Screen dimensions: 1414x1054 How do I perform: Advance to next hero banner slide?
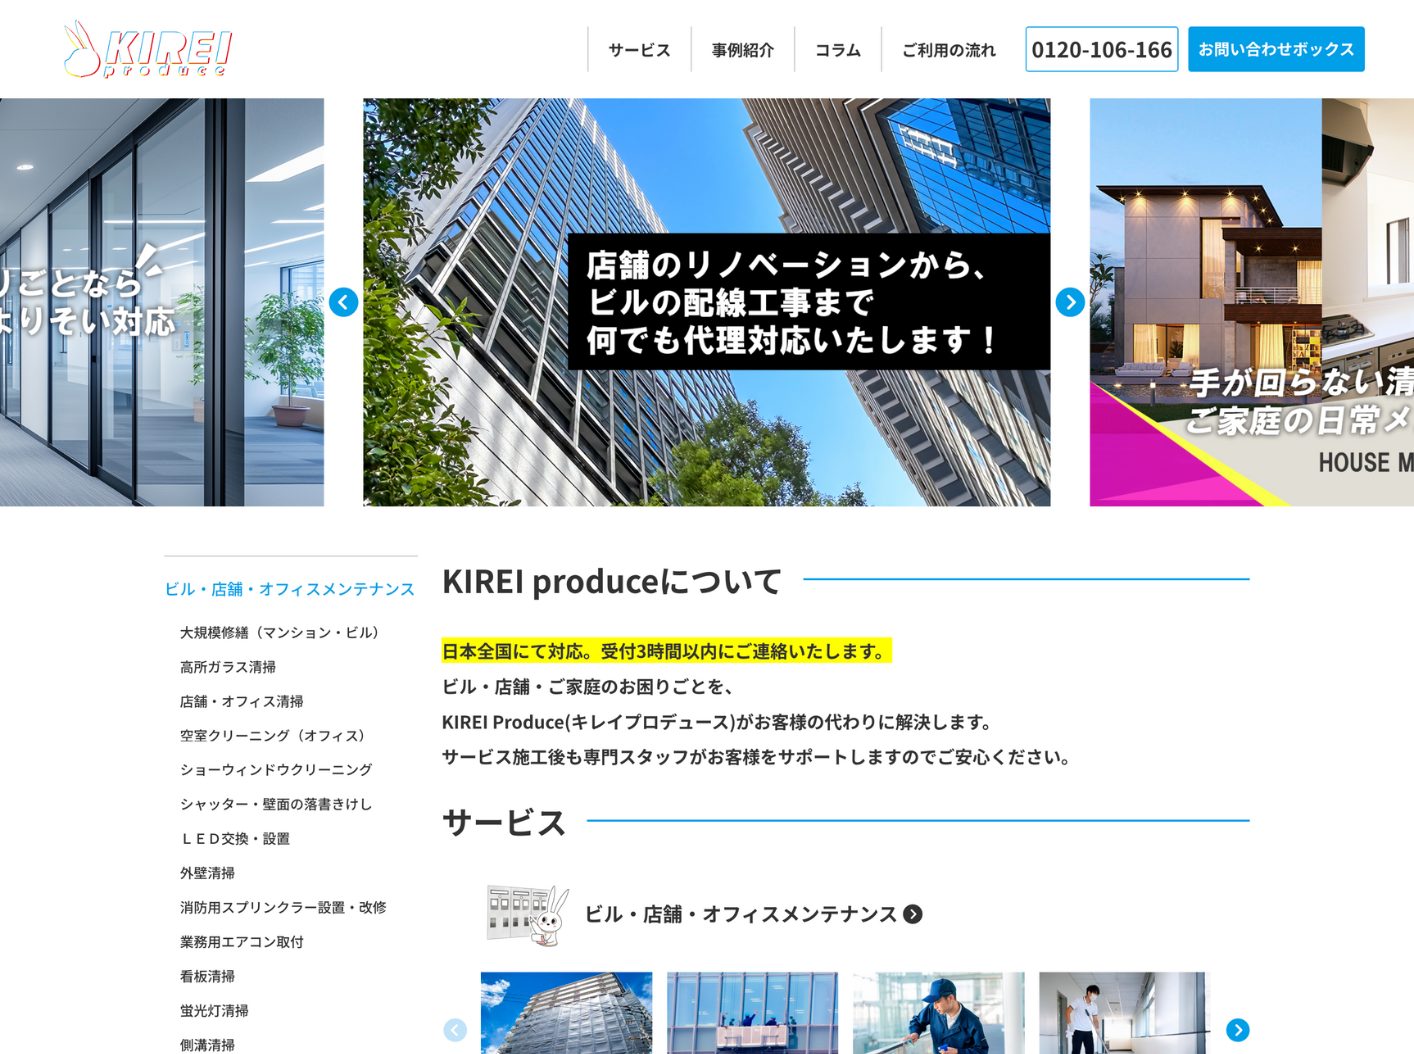tap(1070, 302)
